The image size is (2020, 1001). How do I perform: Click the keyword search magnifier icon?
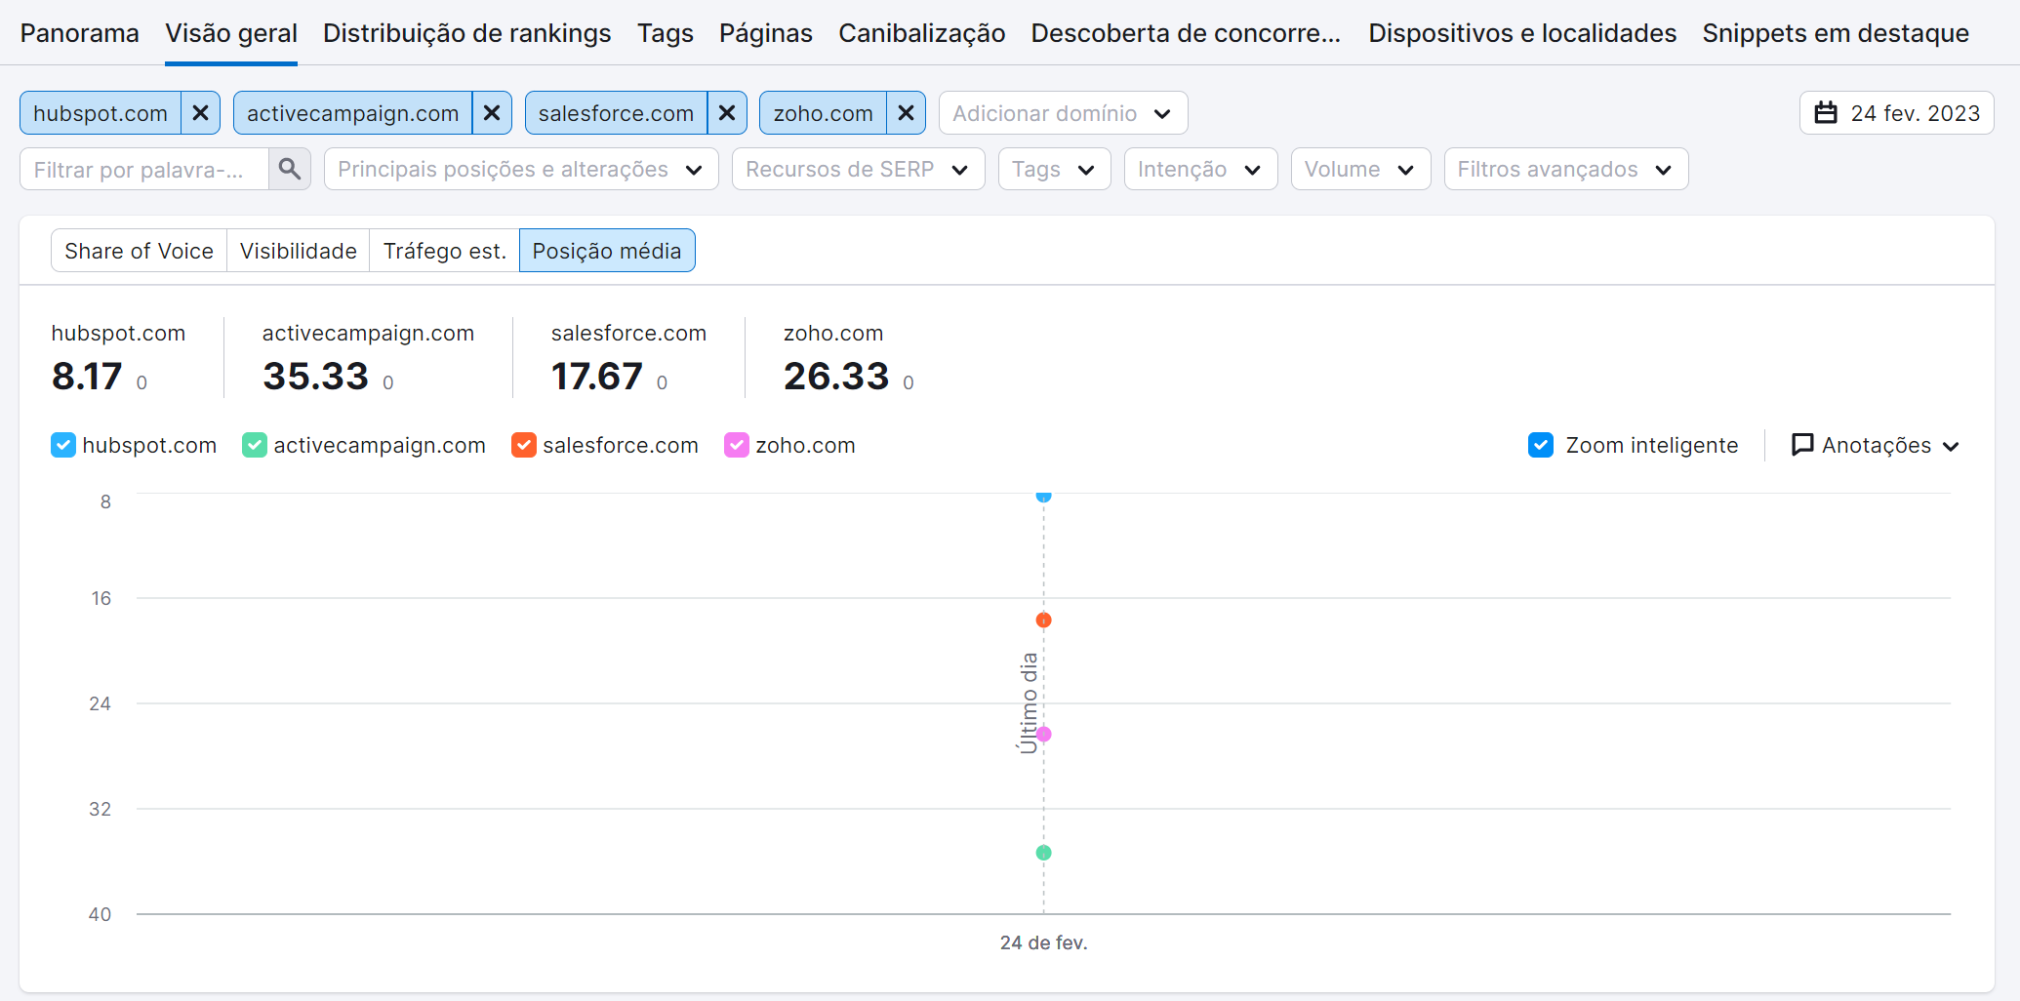point(290,169)
